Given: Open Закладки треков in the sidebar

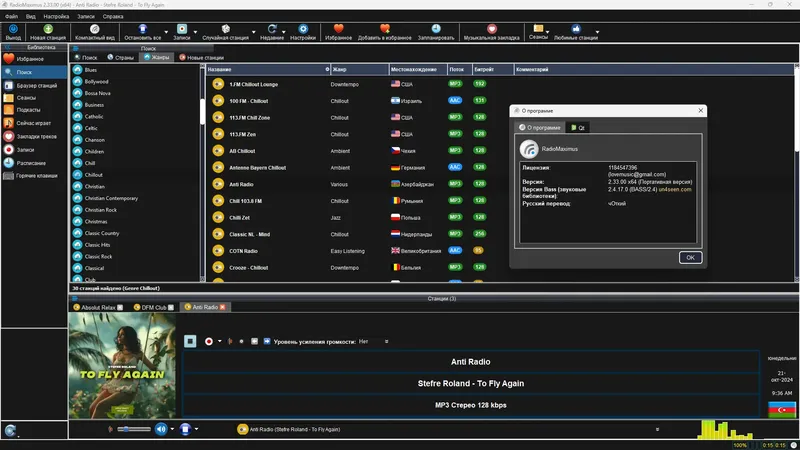Looking at the screenshot, I should click(x=34, y=137).
